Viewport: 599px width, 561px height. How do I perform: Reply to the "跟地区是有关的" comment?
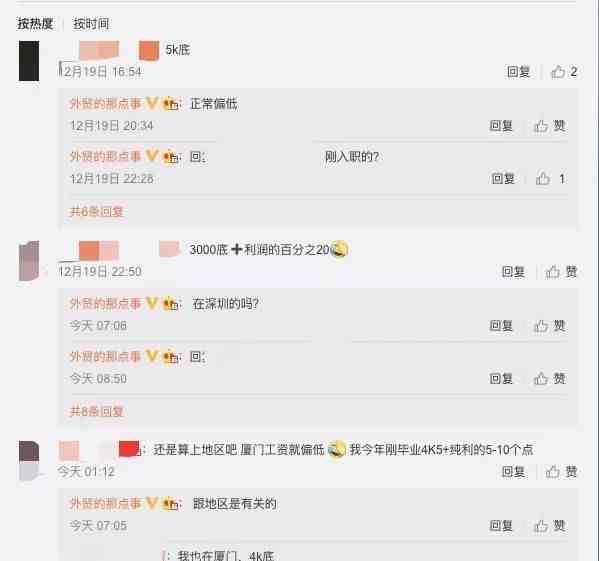click(x=501, y=526)
